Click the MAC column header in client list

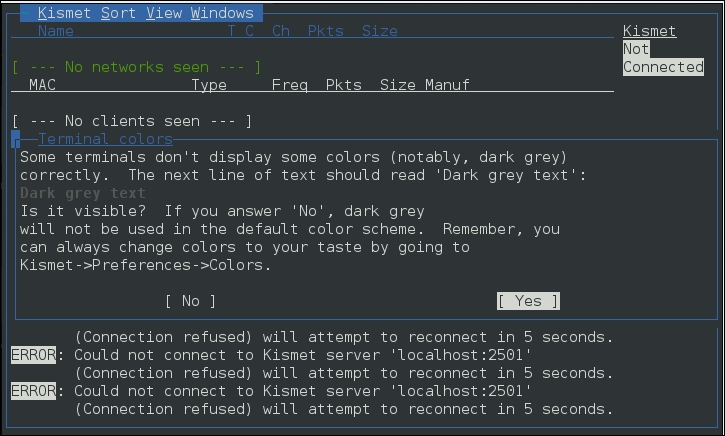[x=43, y=85]
